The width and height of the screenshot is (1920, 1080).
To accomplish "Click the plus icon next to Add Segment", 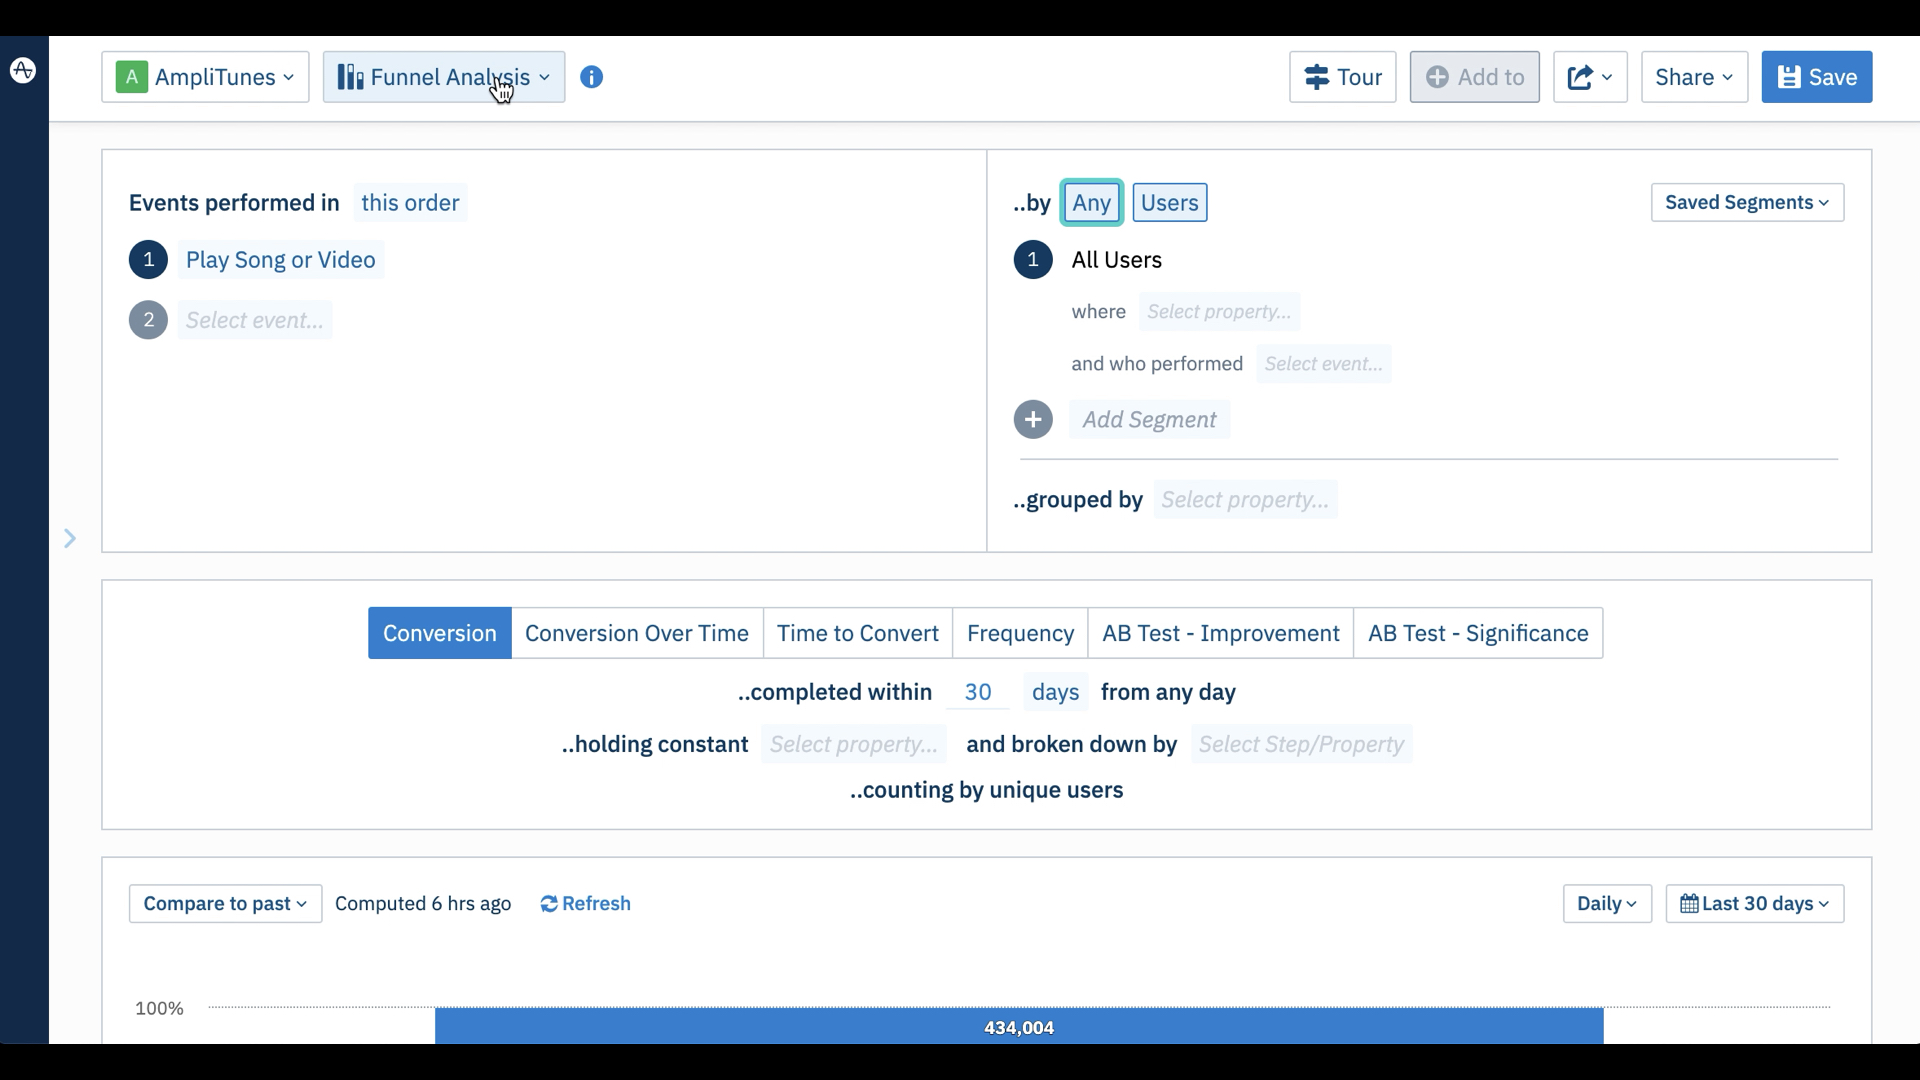I will click(x=1033, y=420).
